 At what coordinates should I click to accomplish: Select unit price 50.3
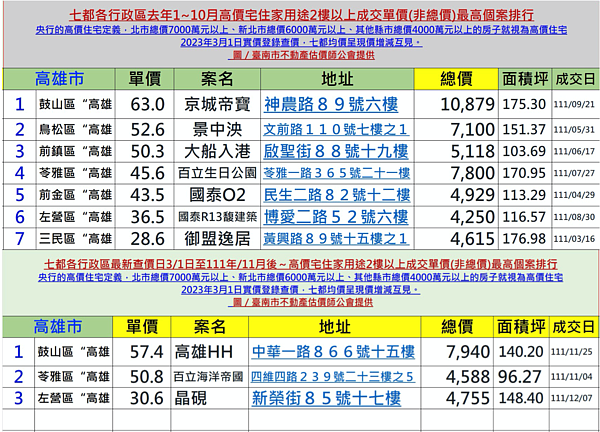(x=147, y=152)
